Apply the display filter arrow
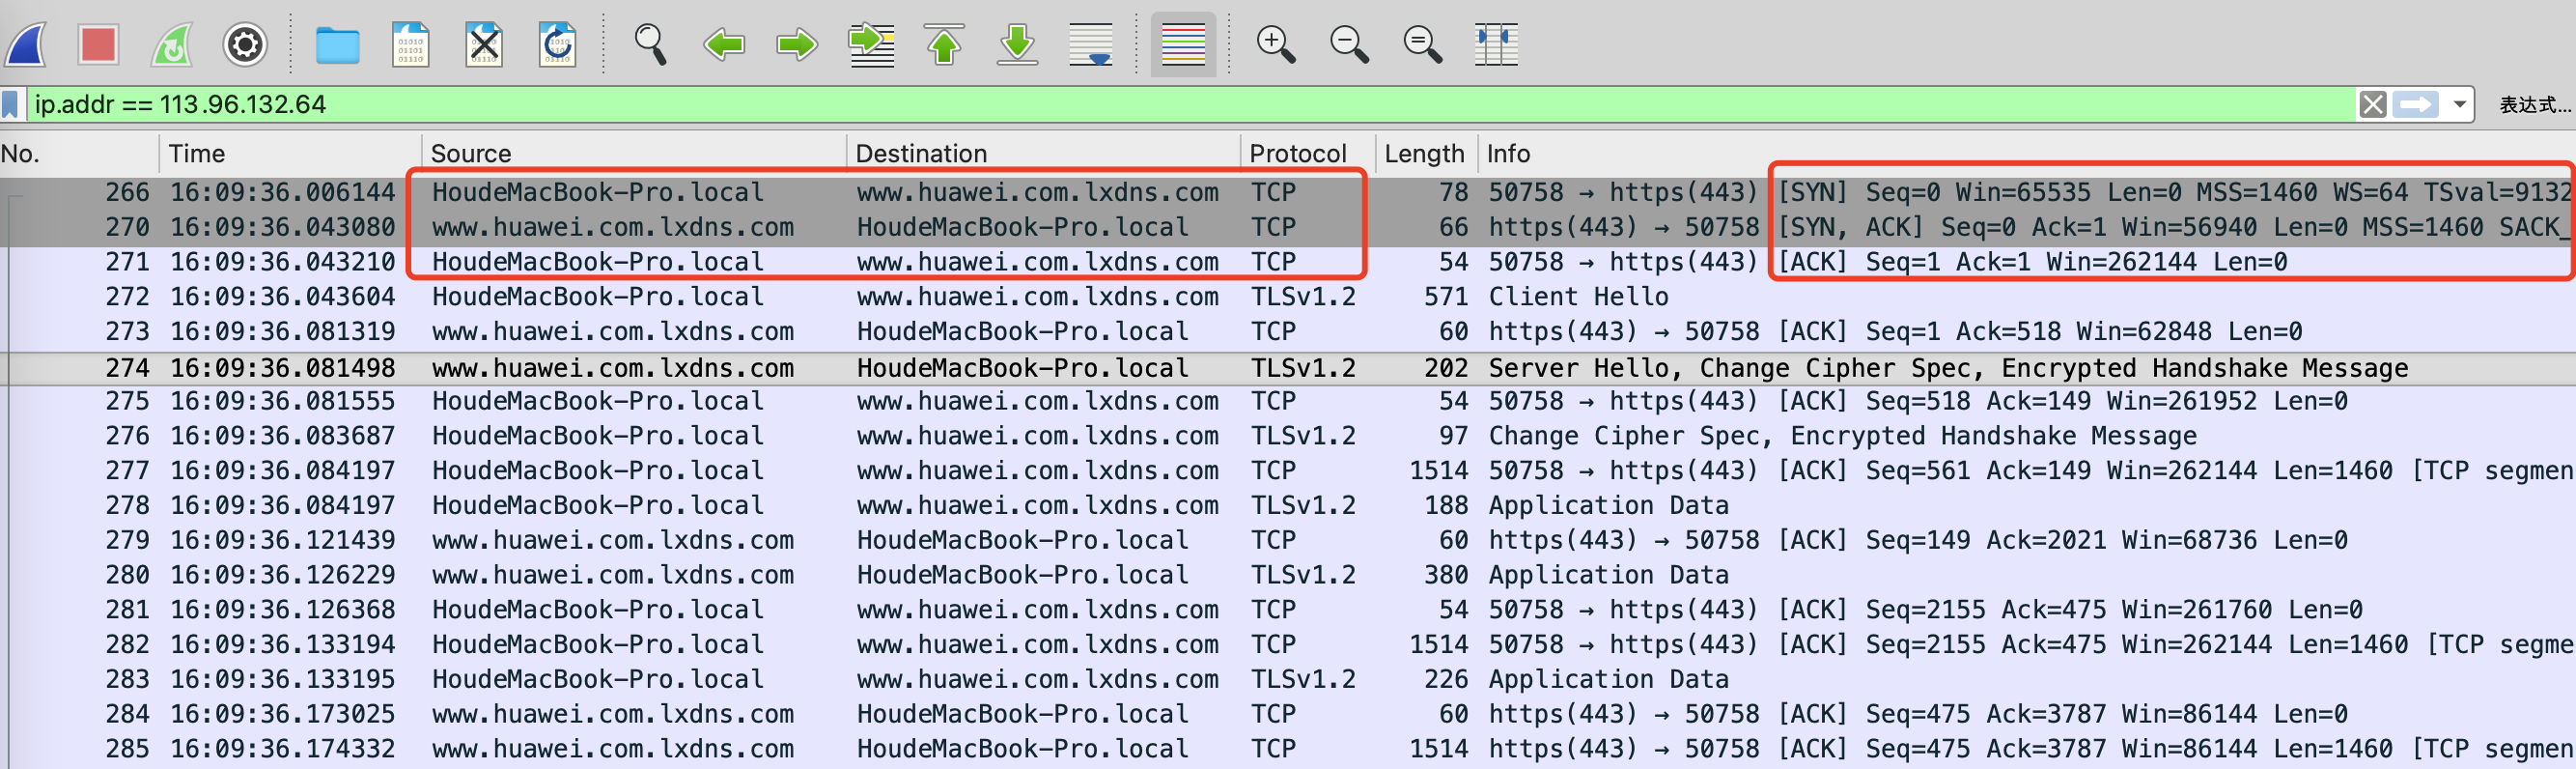Screen dimensions: 2576x769 (2416, 104)
